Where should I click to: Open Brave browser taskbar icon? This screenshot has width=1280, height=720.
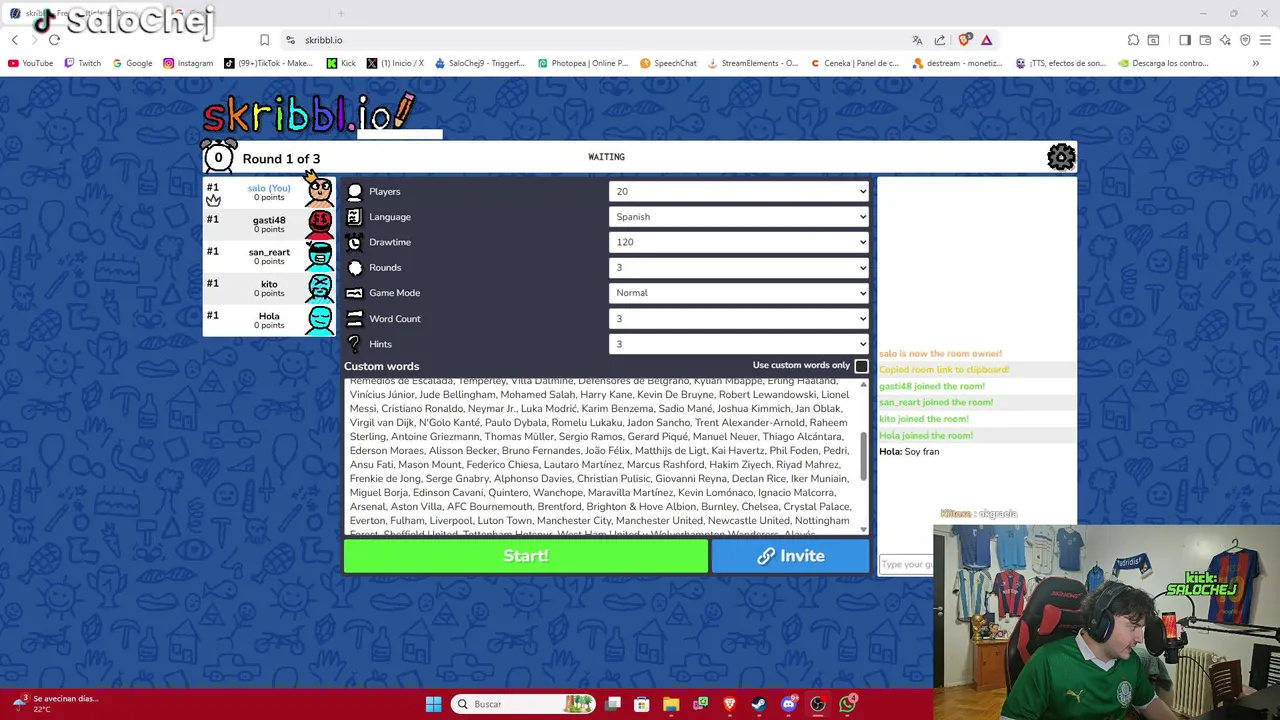click(x=730, y=704)
